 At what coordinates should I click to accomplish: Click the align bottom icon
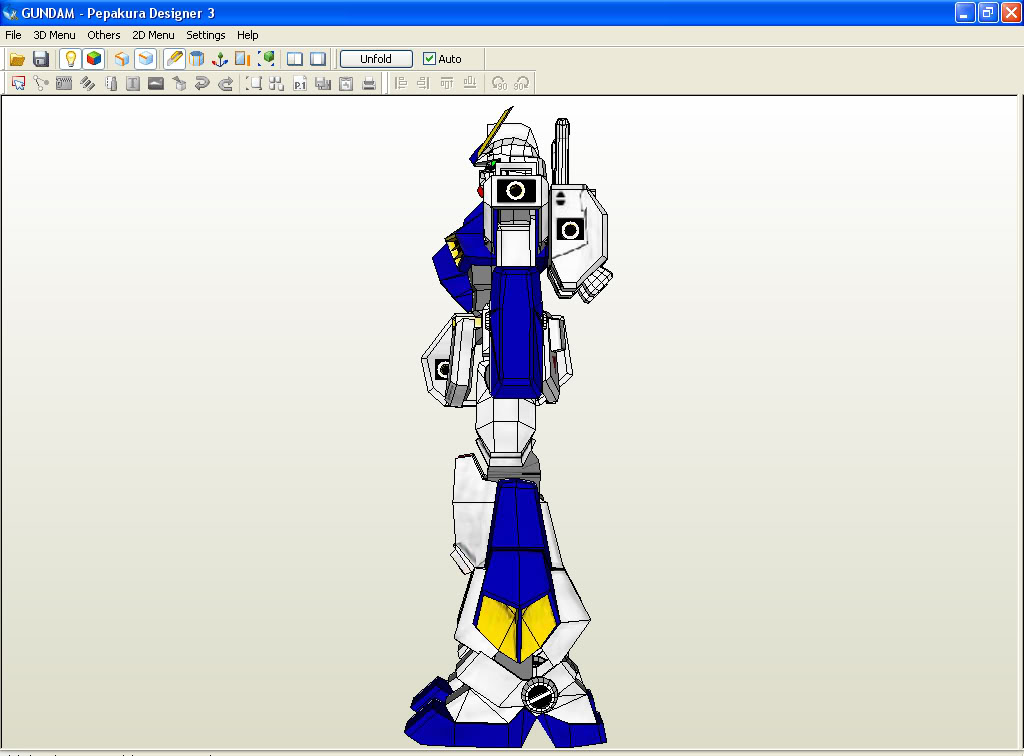click(470, 84)
